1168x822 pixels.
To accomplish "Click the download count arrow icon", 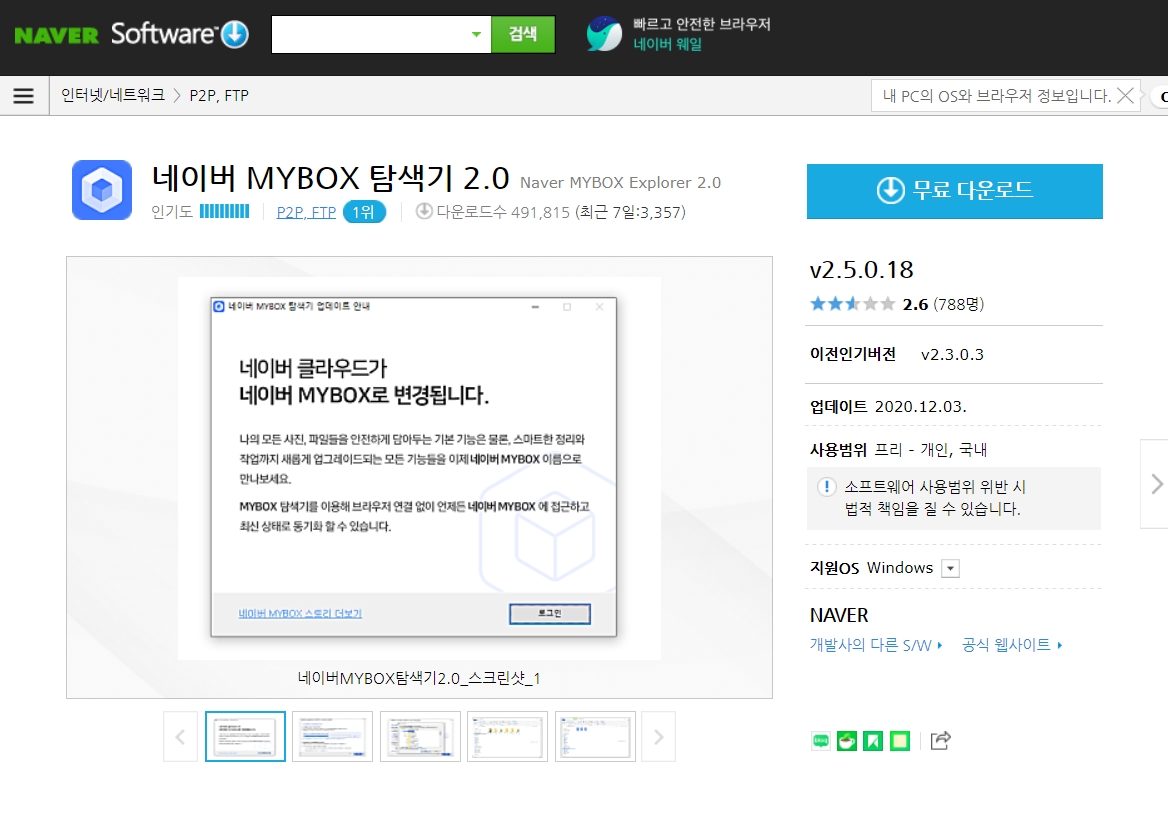I will (x=424, y=211).
